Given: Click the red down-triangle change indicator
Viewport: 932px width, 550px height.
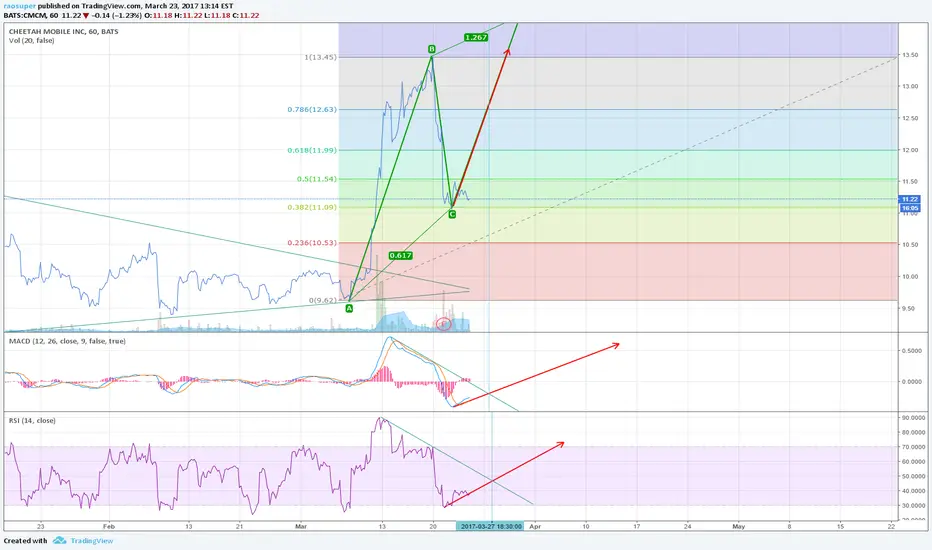Looking at the screenshot, I should point(86,15).
